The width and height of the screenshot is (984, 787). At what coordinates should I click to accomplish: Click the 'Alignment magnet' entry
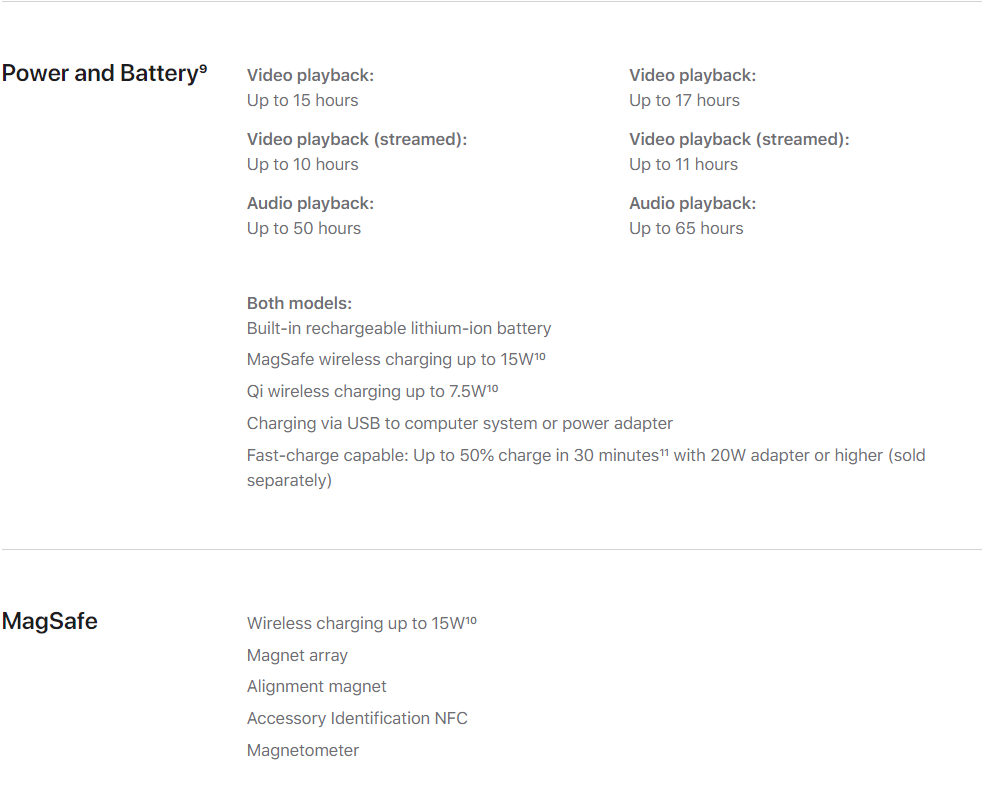(x=316, y=687)
